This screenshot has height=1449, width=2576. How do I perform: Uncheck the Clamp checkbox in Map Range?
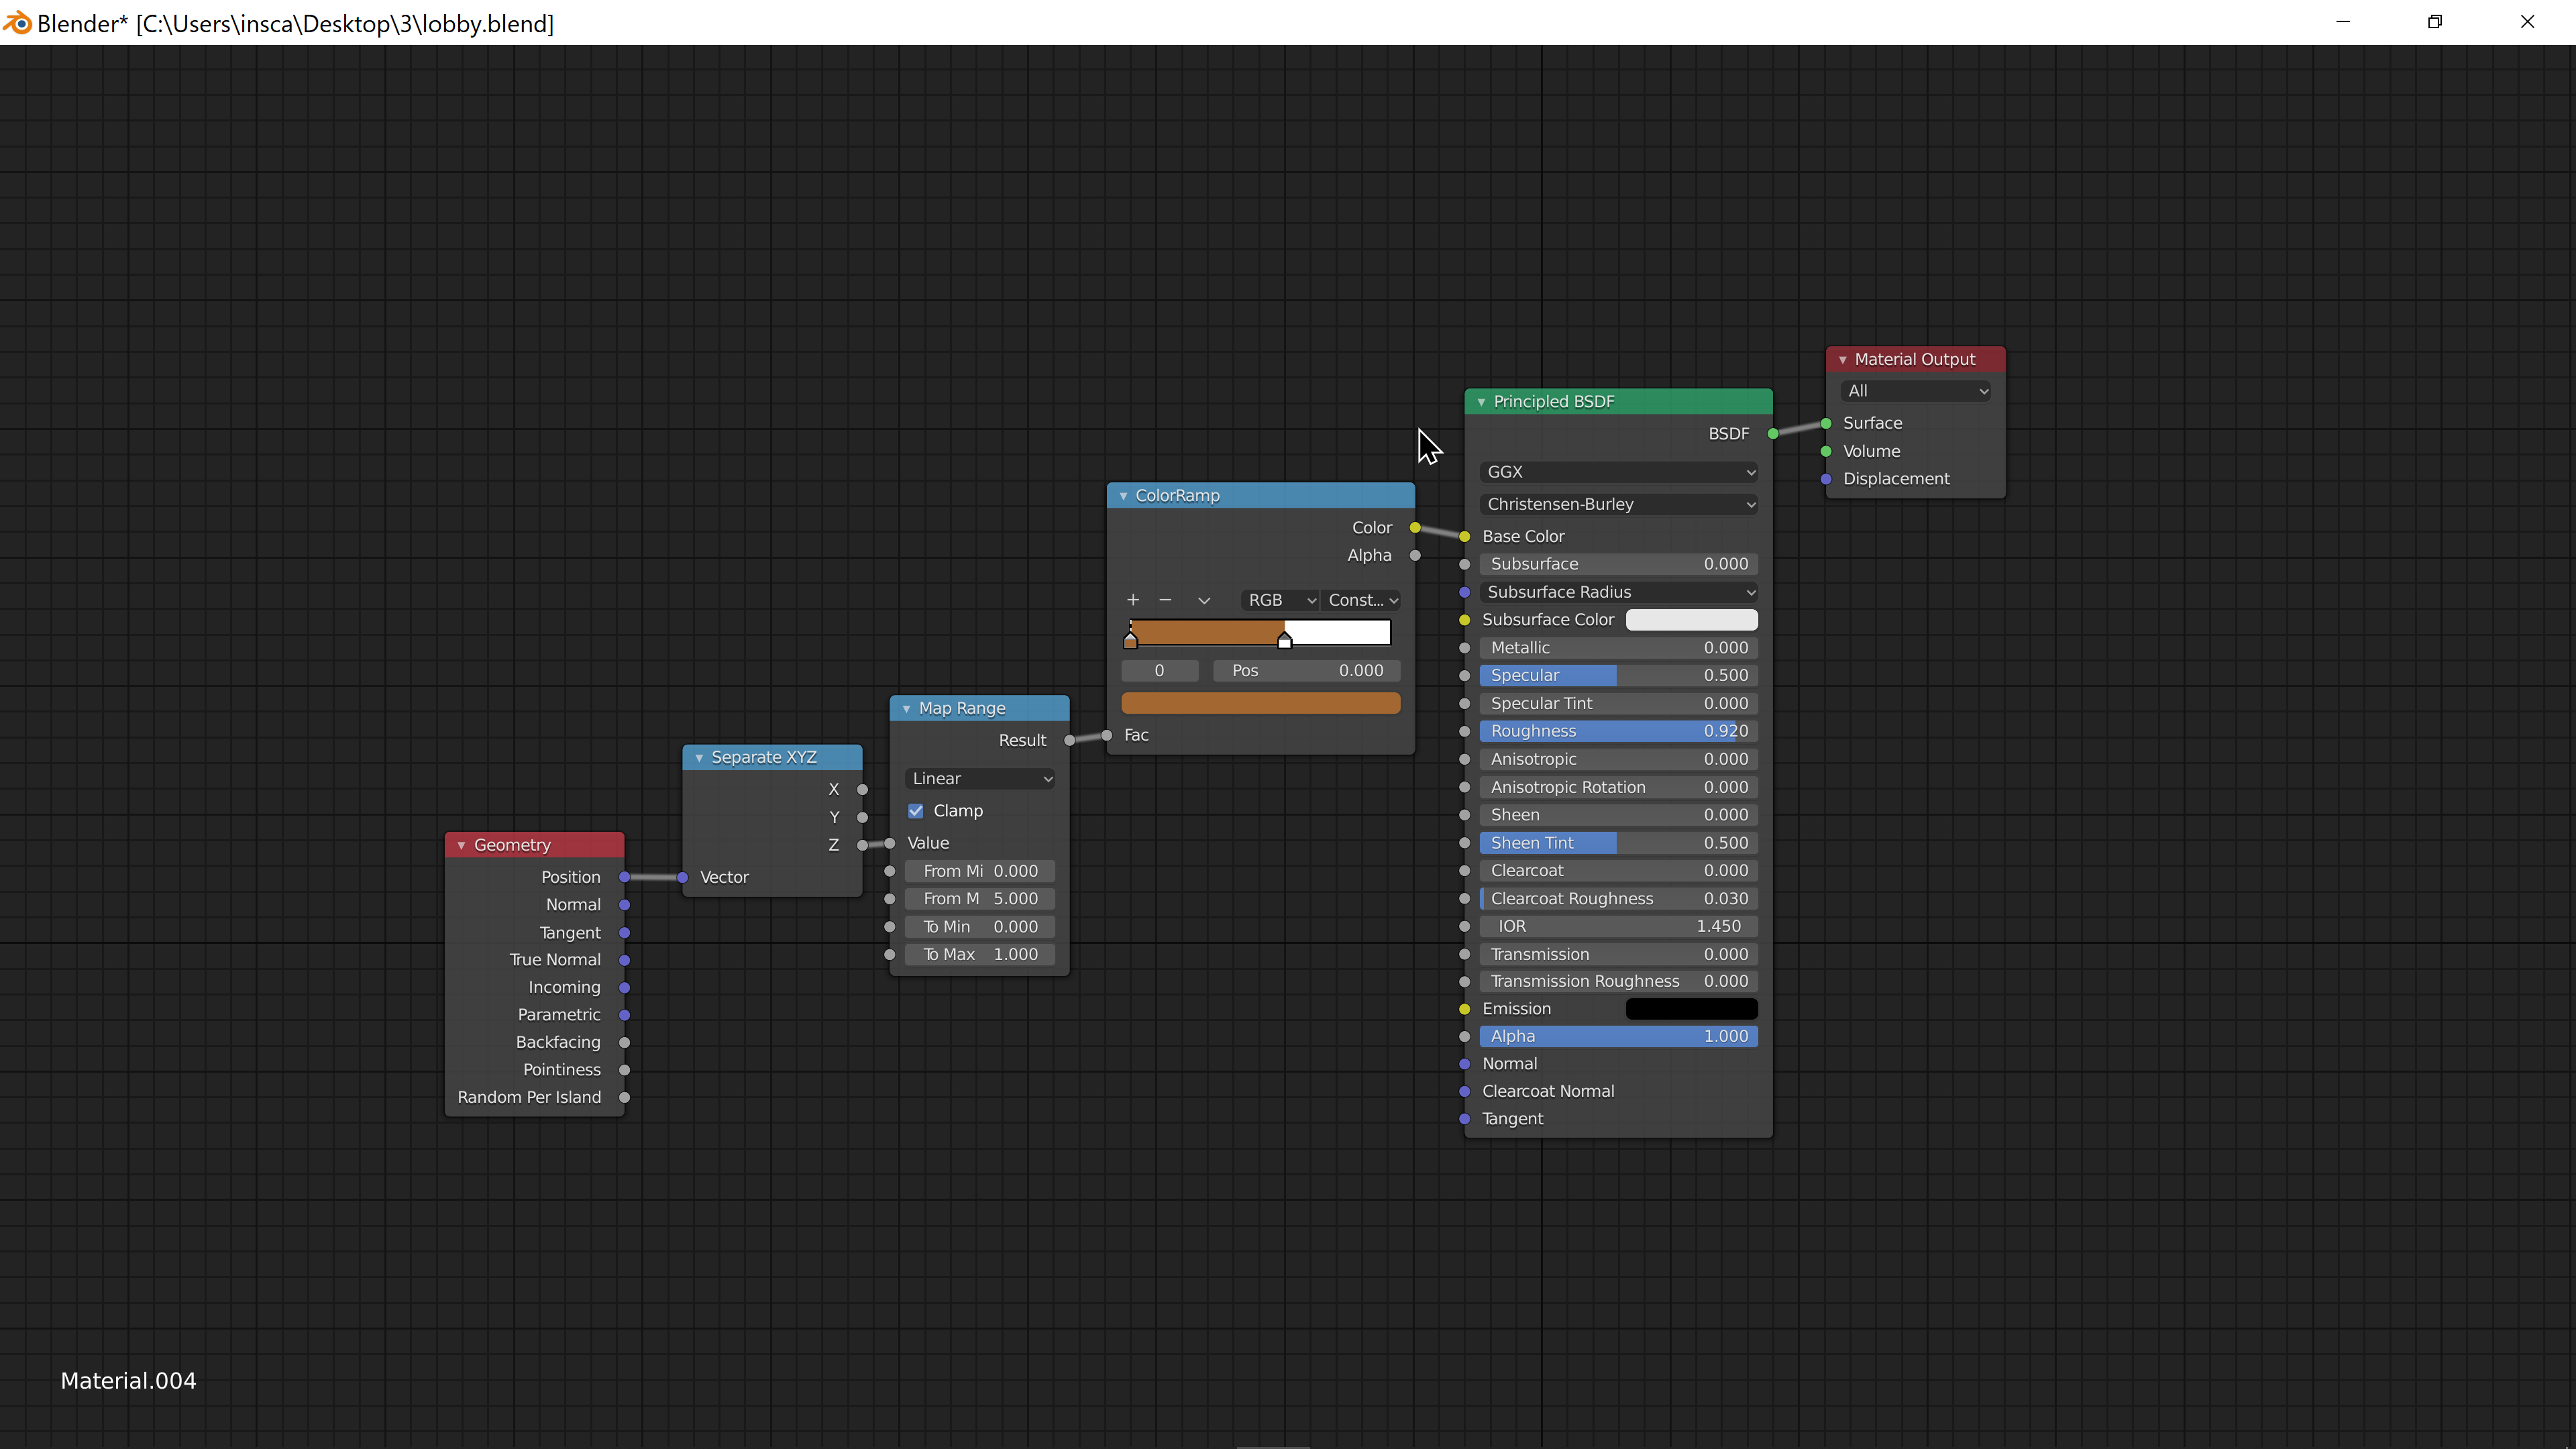point(916,811)
